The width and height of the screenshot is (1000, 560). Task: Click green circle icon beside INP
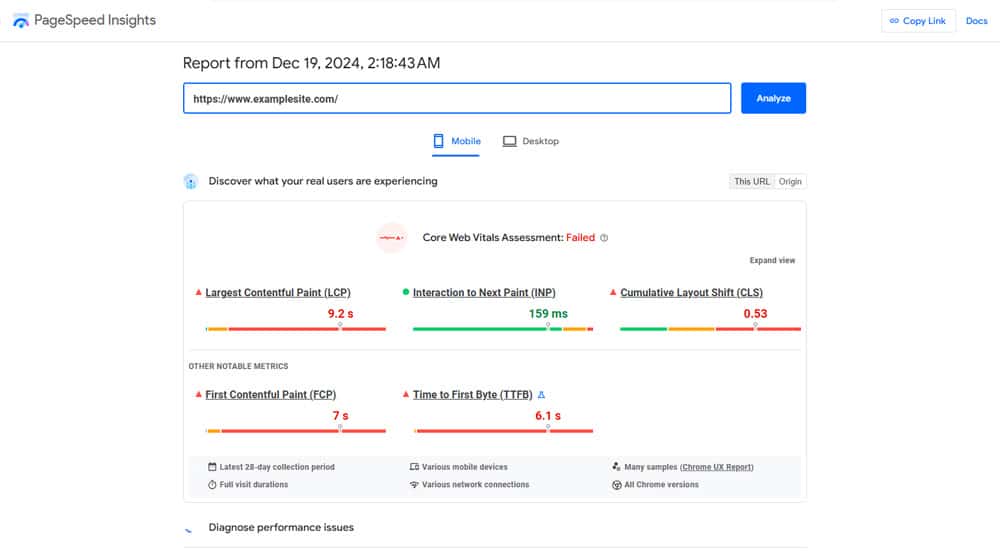(x=406, y=292)
